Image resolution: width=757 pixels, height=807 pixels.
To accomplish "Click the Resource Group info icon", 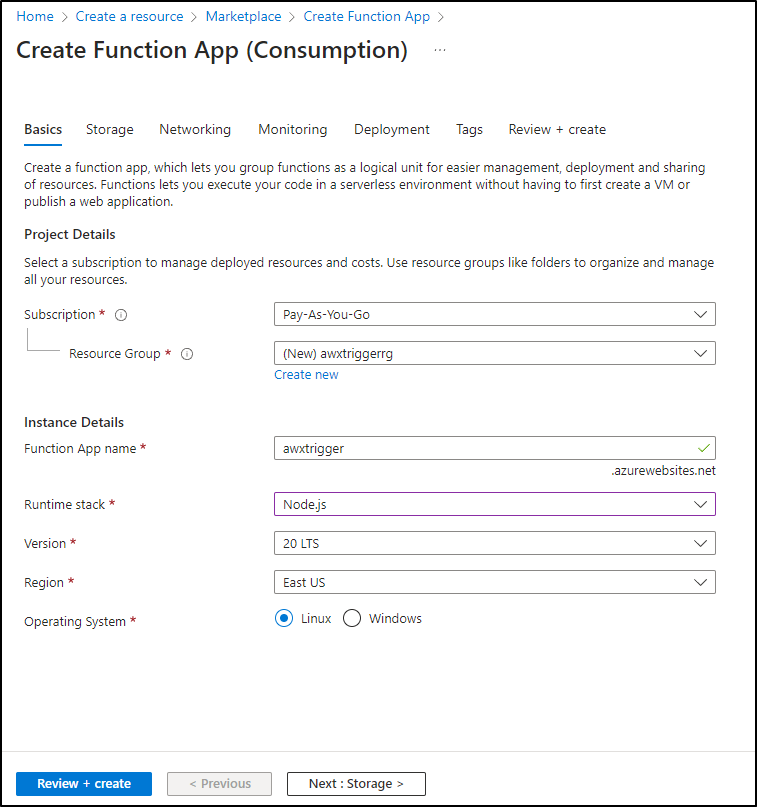I will point(187,354).
